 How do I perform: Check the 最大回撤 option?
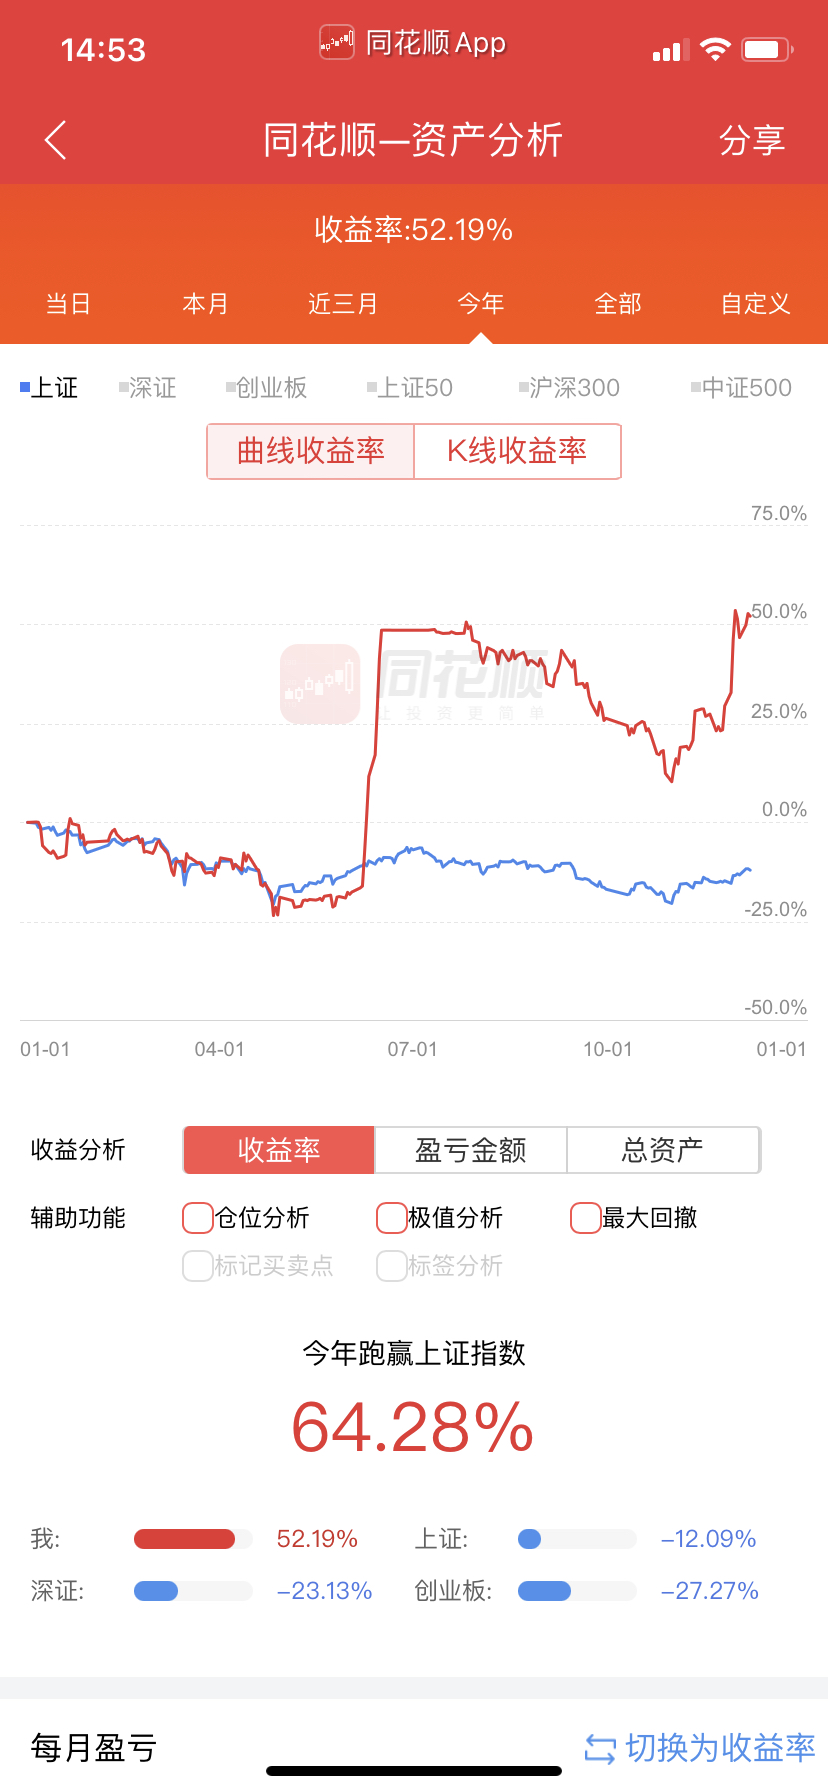click(x=585, y=1218)
